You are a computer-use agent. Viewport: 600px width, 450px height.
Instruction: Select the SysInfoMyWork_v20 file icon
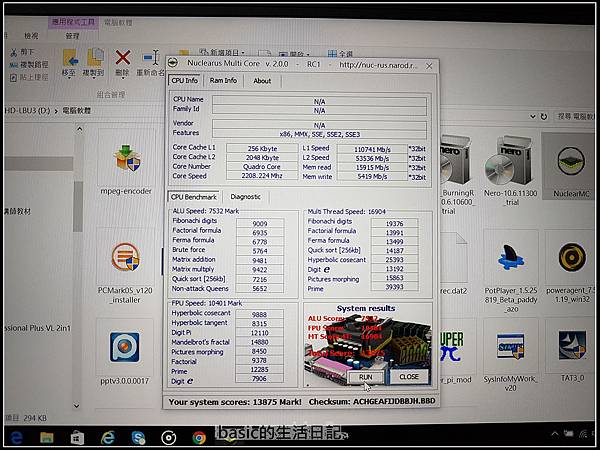[x=510, y=346]
